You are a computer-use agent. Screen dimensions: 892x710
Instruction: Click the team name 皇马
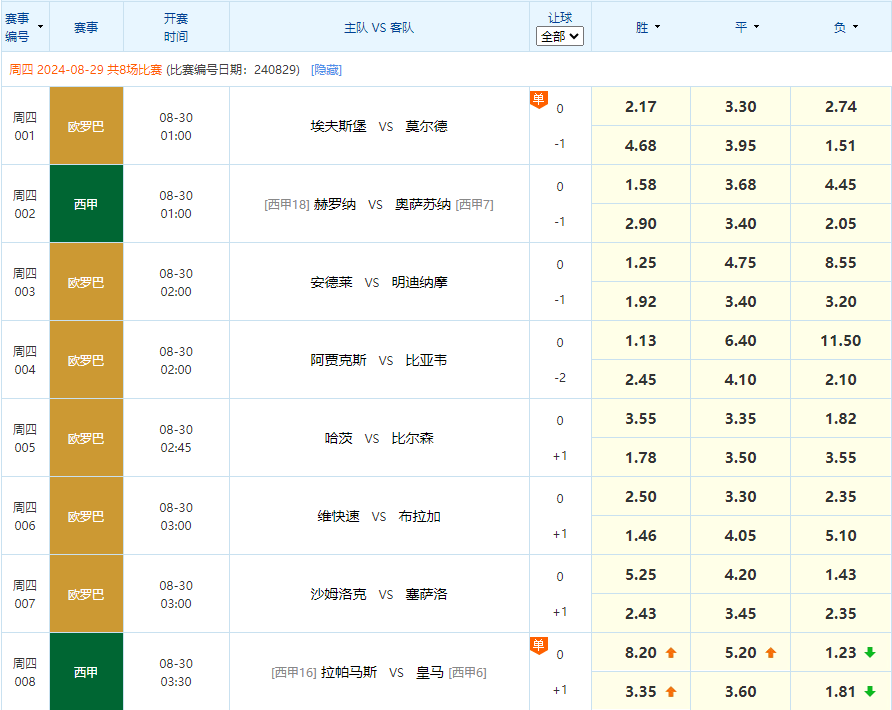pos(430,672)
